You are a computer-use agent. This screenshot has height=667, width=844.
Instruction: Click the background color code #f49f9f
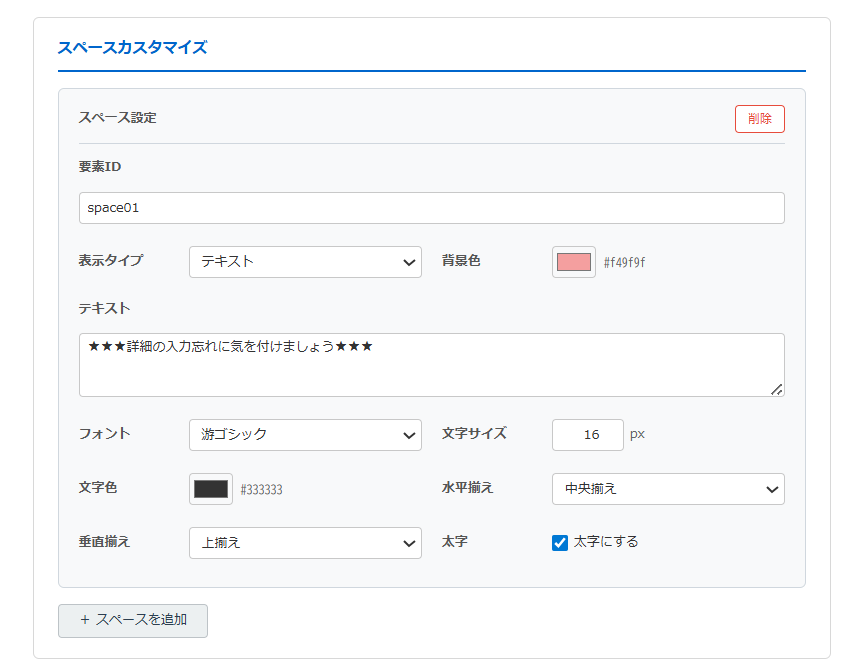[624, 263]
